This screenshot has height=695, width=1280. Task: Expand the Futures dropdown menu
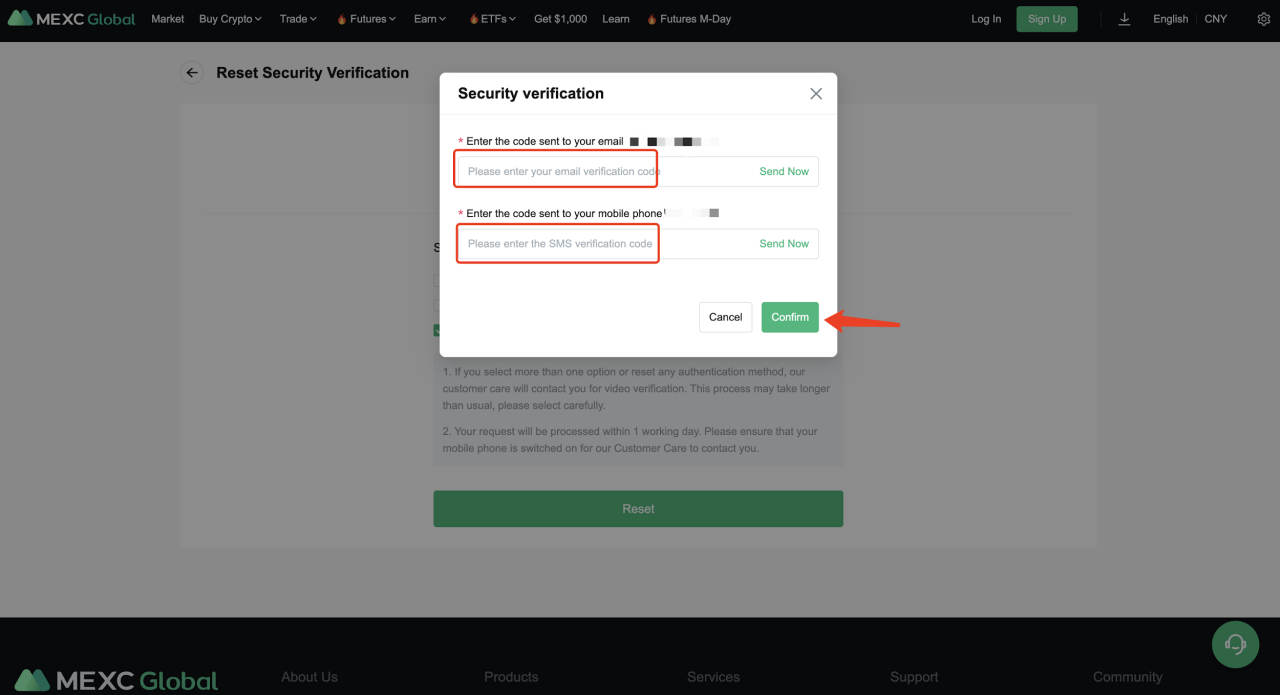367,19
